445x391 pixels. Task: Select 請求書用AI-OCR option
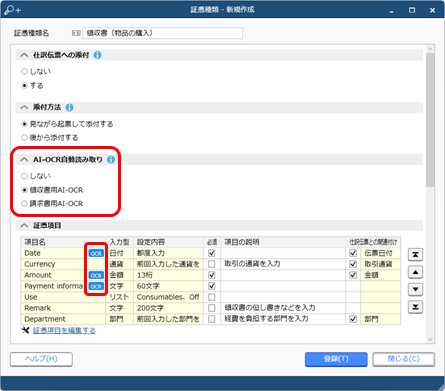(24, 203)
